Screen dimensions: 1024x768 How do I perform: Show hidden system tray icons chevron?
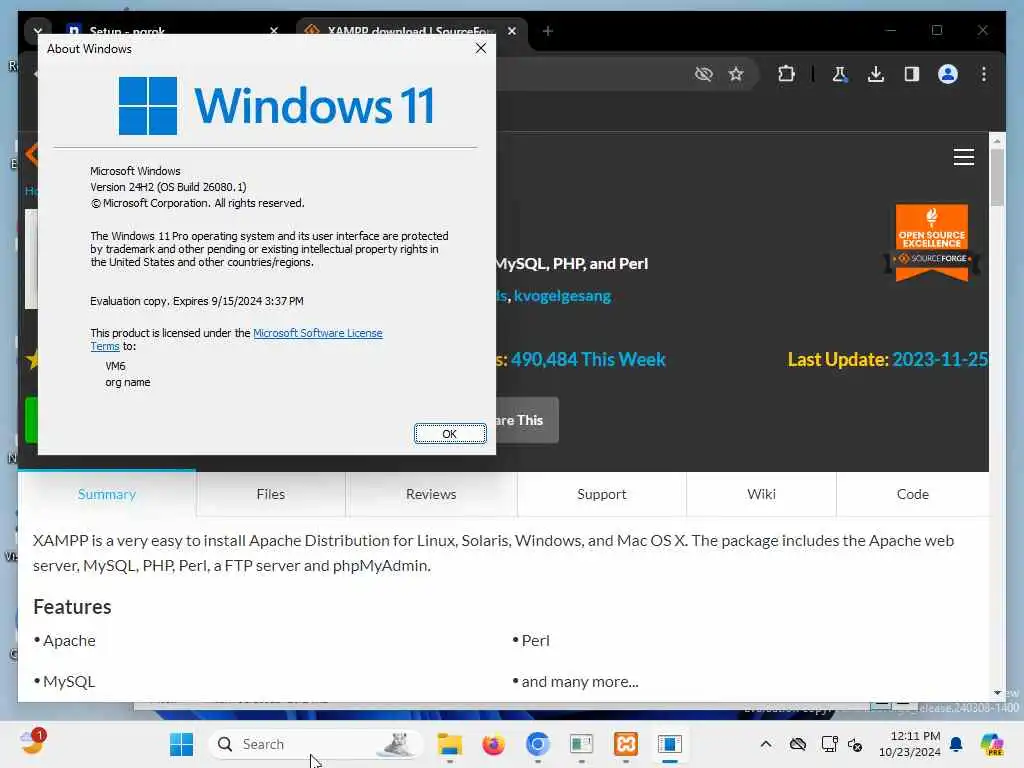click(766, 744)
